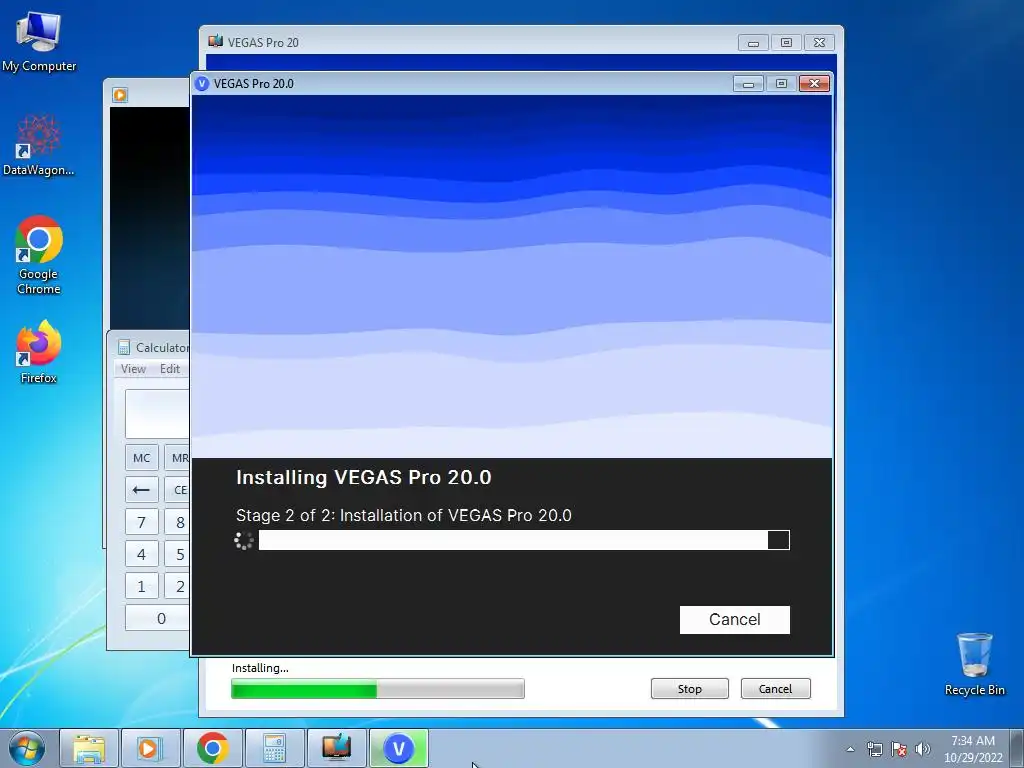Open the Action Center flag icon
This screenshot has height=768, width=1024.
coord(899,749)
